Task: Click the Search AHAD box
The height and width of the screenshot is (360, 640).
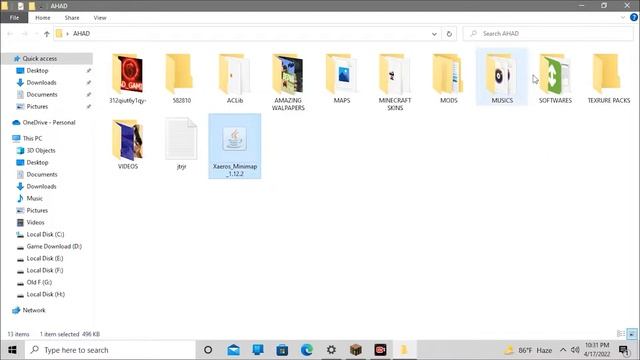Action: 548,33
